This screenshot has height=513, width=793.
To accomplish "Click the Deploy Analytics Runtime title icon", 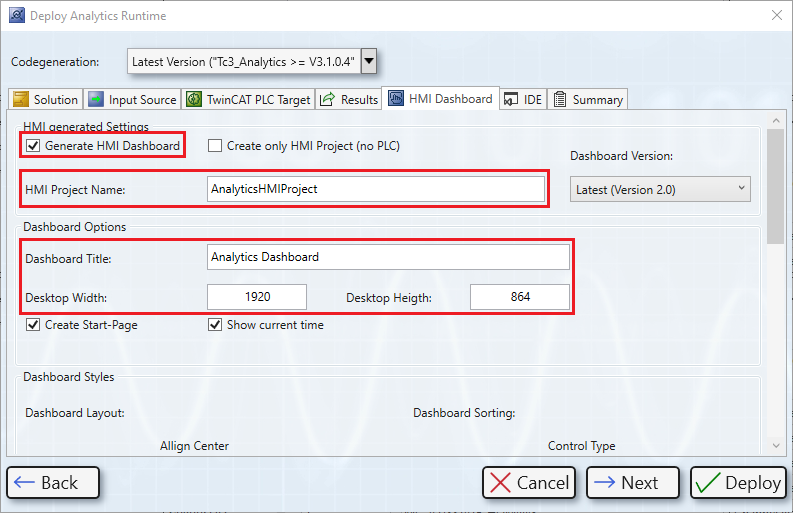I will (15, 16).
